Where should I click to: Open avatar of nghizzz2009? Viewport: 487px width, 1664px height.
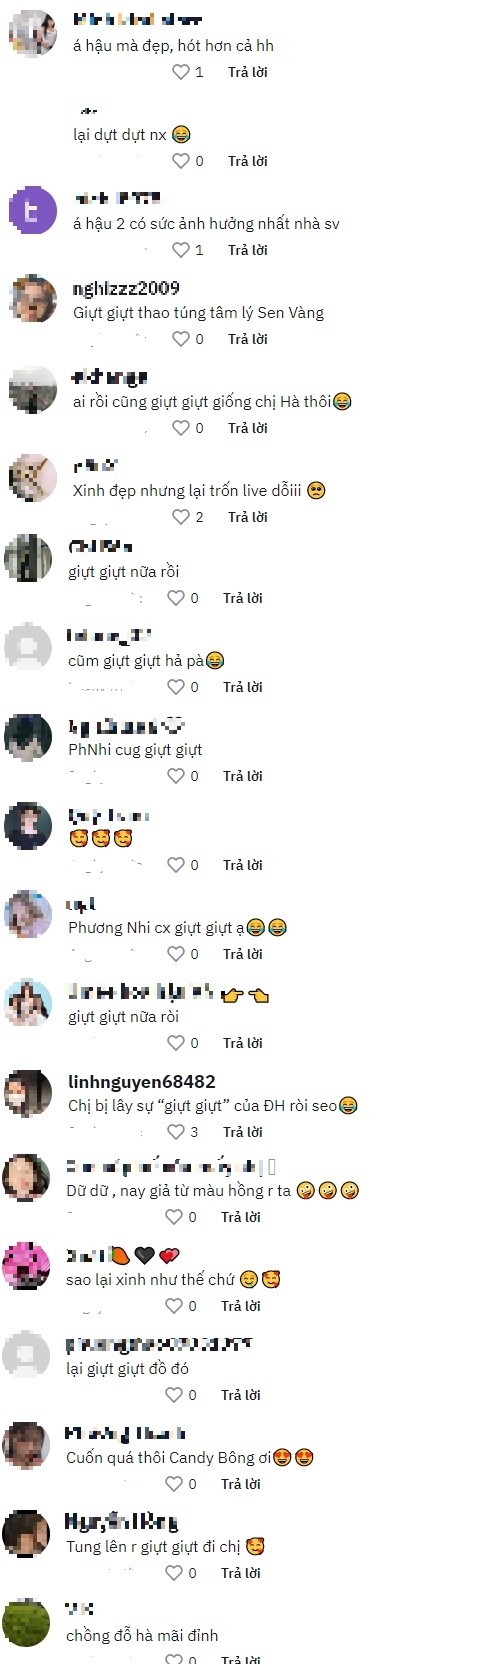(x=32, y=299)
